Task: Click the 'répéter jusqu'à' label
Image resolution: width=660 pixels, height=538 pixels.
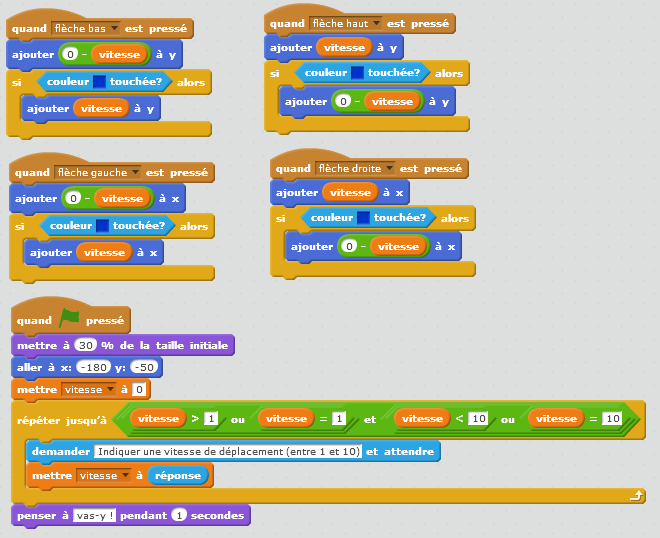Action: (x=61, y=421)
